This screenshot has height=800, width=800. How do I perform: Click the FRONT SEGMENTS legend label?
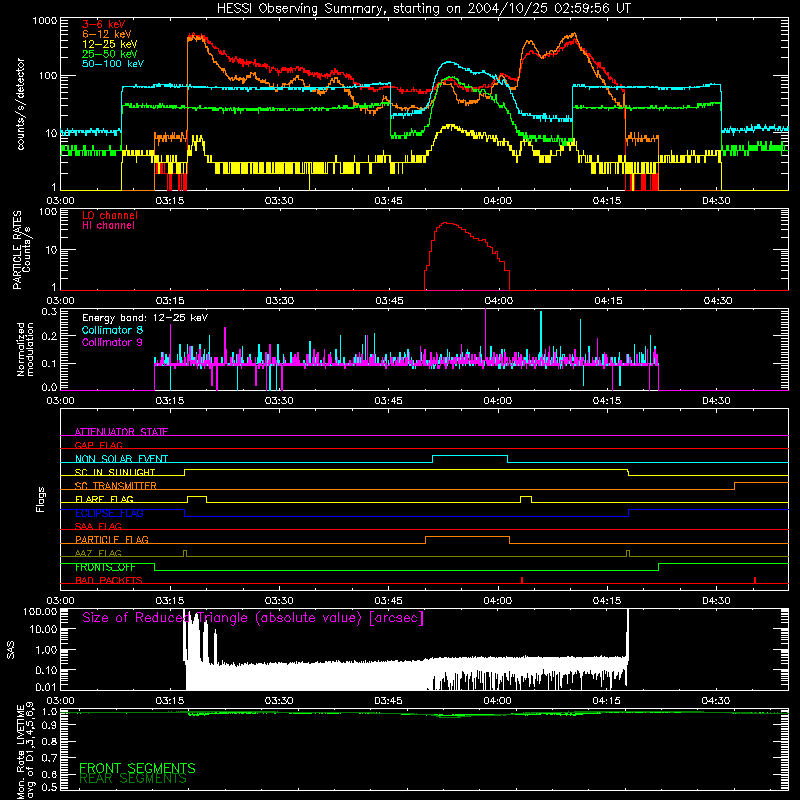137,768
